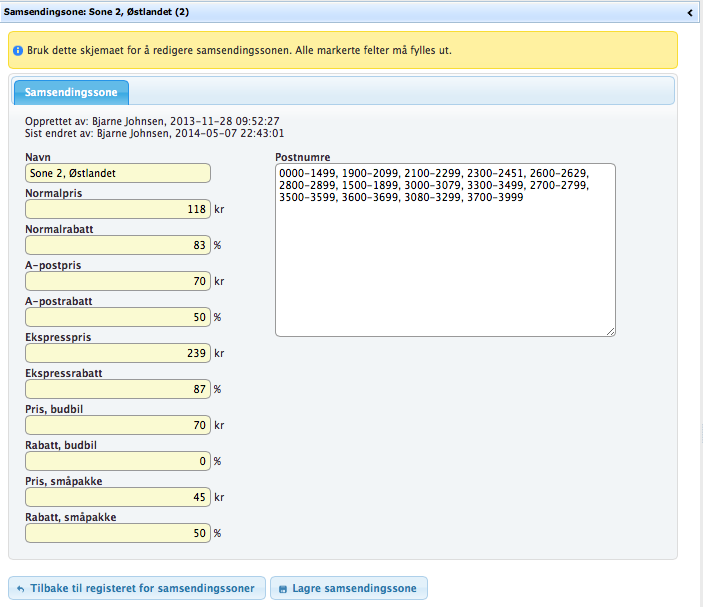This screenshot has width=703, height=607.
Task: Click the blue info icon in yellow banner
Action: click(x=18, y=49)
